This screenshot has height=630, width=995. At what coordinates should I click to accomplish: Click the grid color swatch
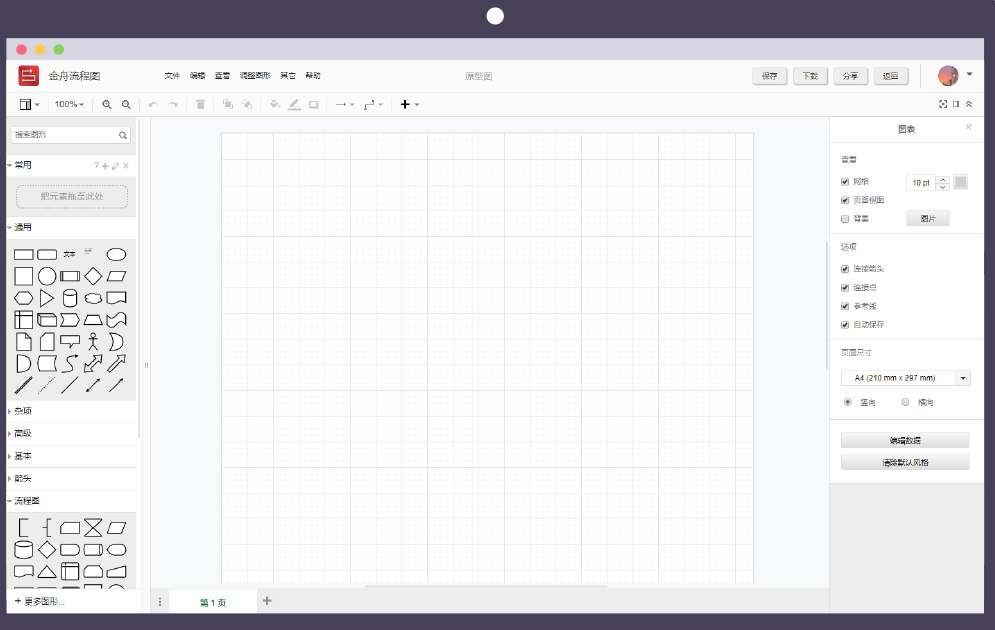click(960, 182)
